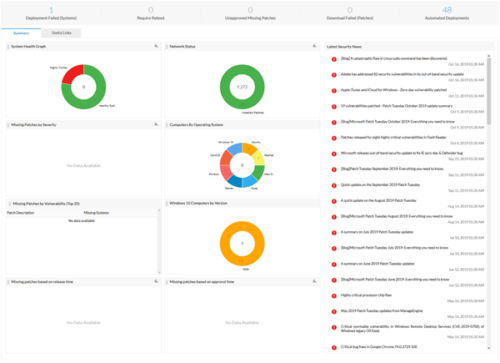Screen dimensions: 500x363
Task: Click the Patch Description column header
Action: [x=20, y=213]
